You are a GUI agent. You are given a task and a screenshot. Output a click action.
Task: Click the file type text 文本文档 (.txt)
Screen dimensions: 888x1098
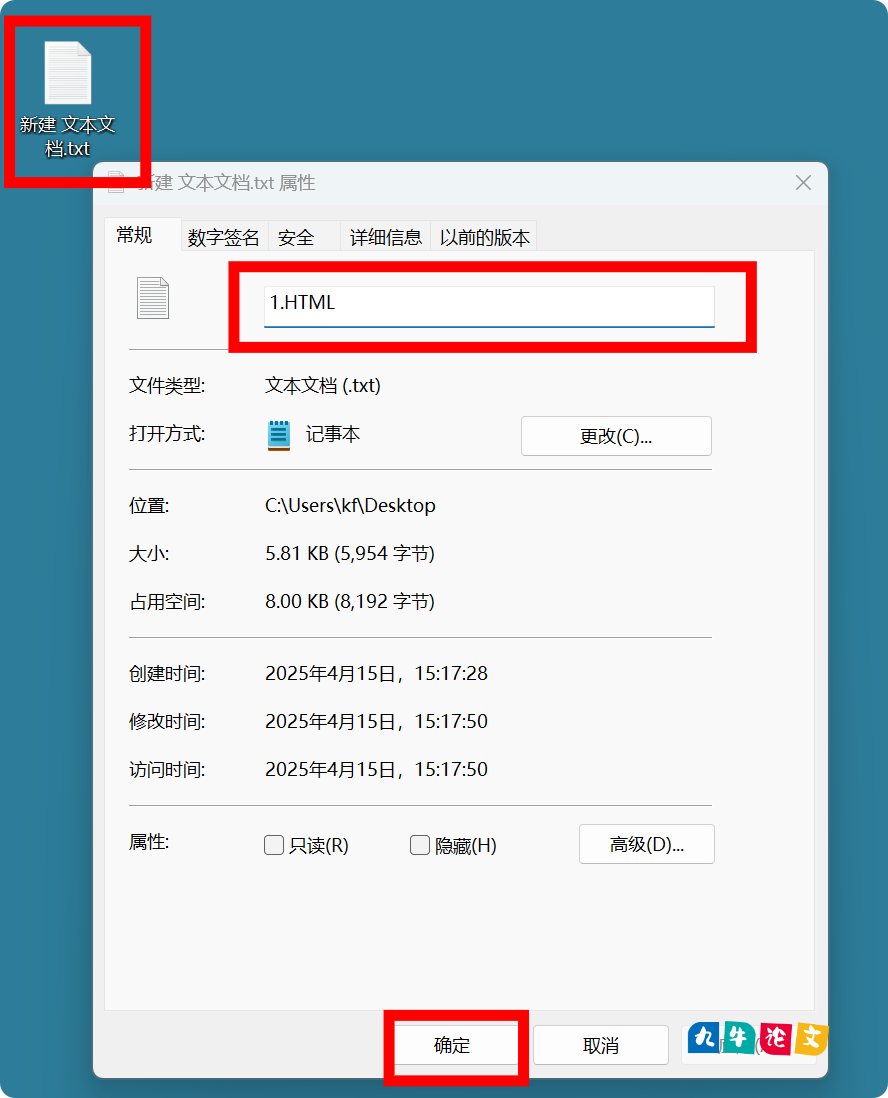(x=322, y=385)
